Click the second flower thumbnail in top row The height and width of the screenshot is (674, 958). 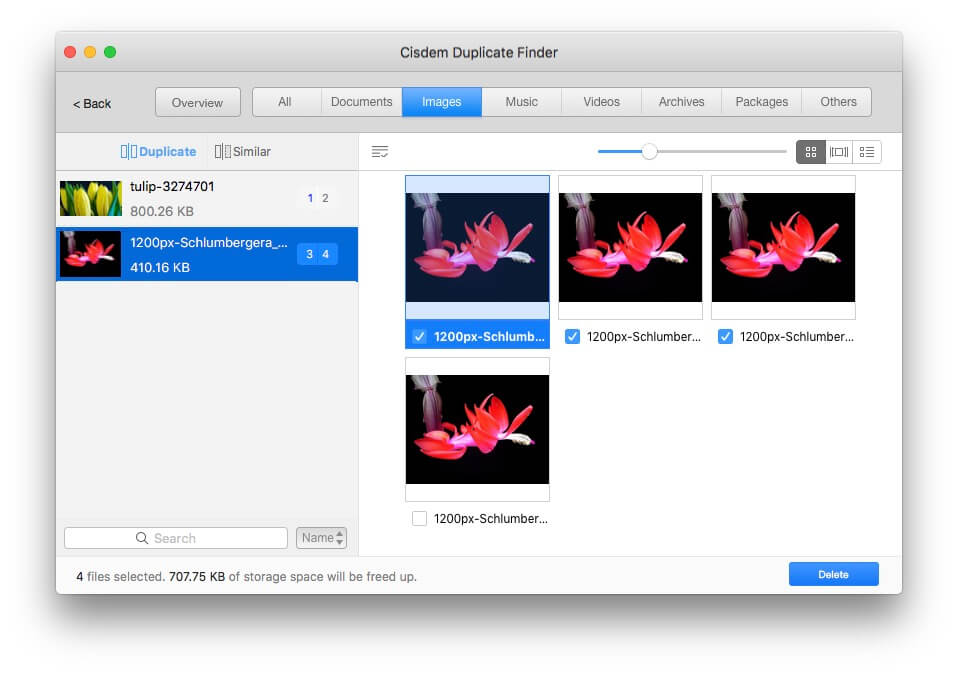[x=631, y=247]
